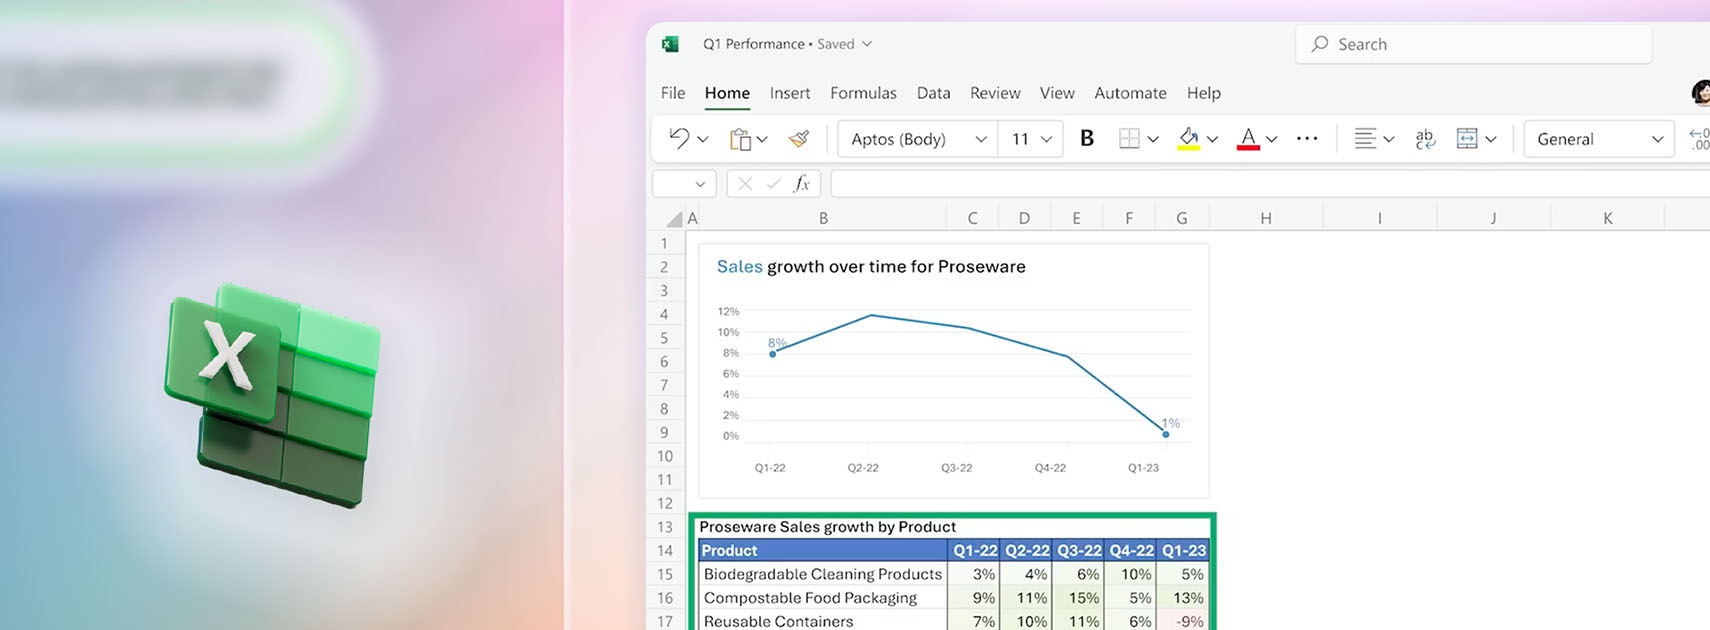Click chart title 'Sales growth over time for Proseware'

[871, 267]
